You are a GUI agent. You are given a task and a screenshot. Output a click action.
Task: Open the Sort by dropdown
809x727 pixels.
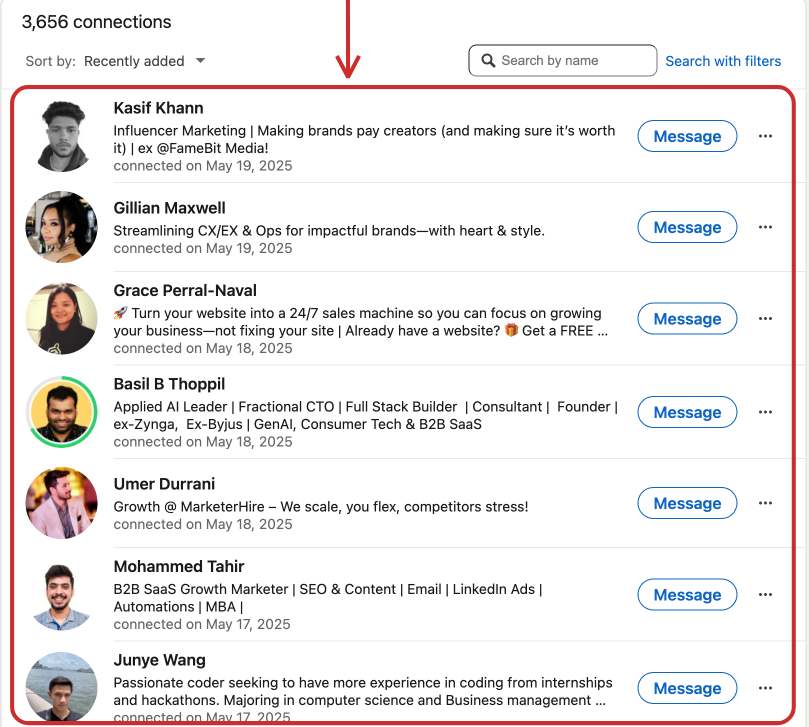[145, 61]
